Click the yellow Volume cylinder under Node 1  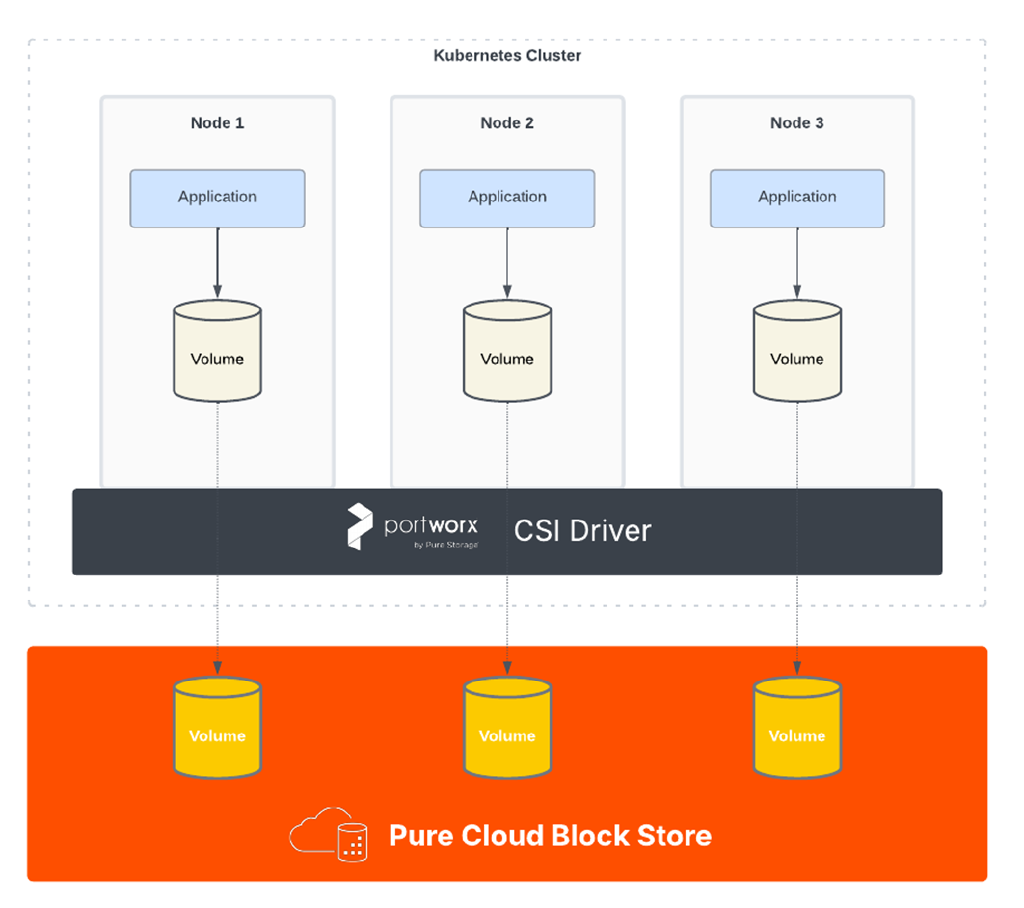pos(217,728)
